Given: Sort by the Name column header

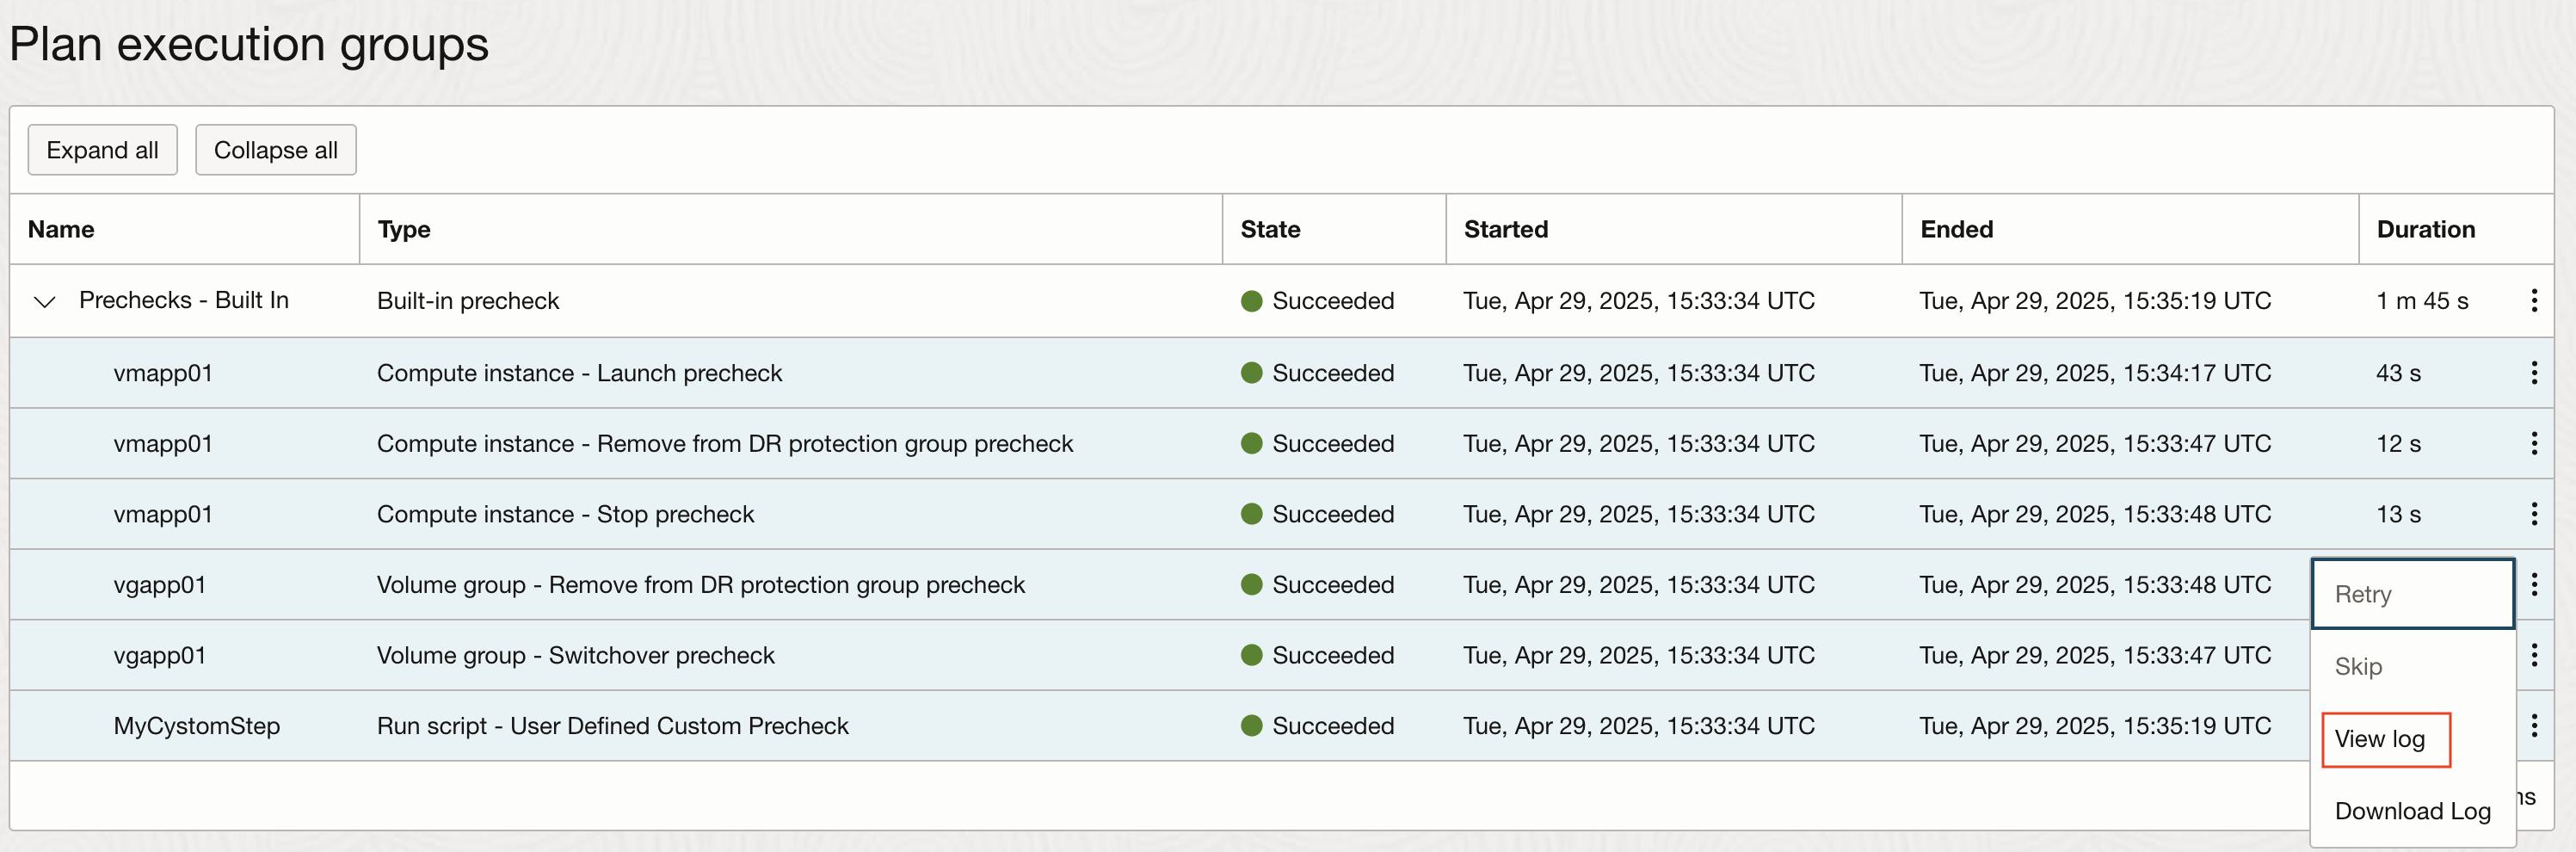Looking at the screenshot, I should coord(60,229).
